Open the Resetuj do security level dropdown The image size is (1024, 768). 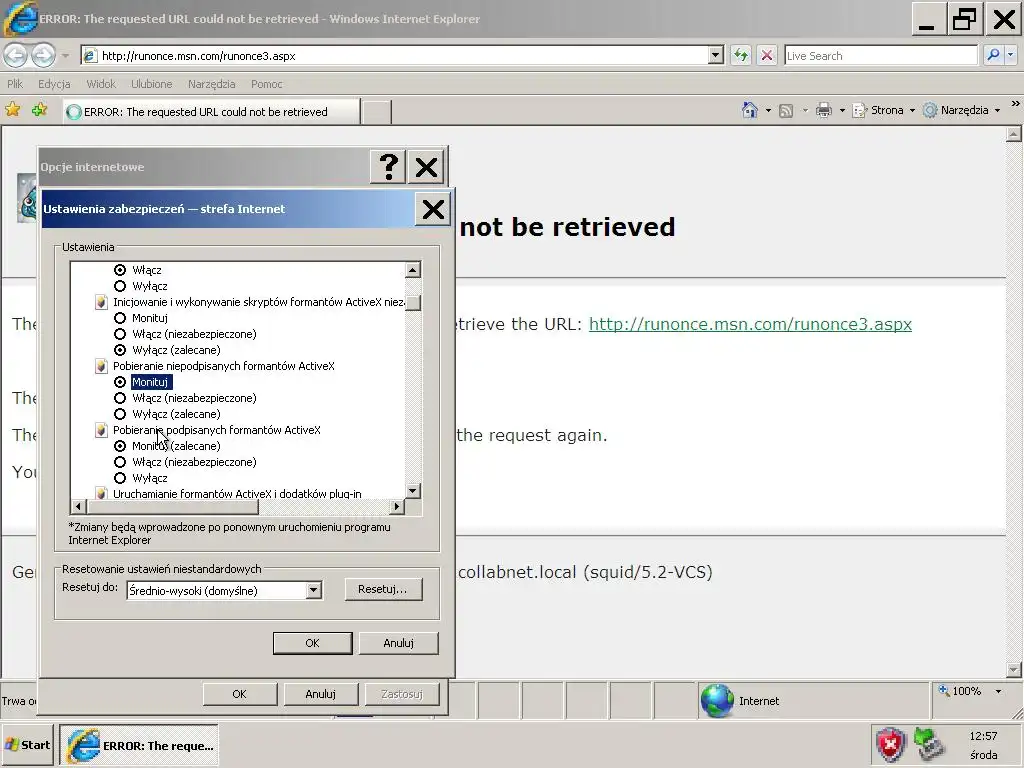tap(313, 590)
